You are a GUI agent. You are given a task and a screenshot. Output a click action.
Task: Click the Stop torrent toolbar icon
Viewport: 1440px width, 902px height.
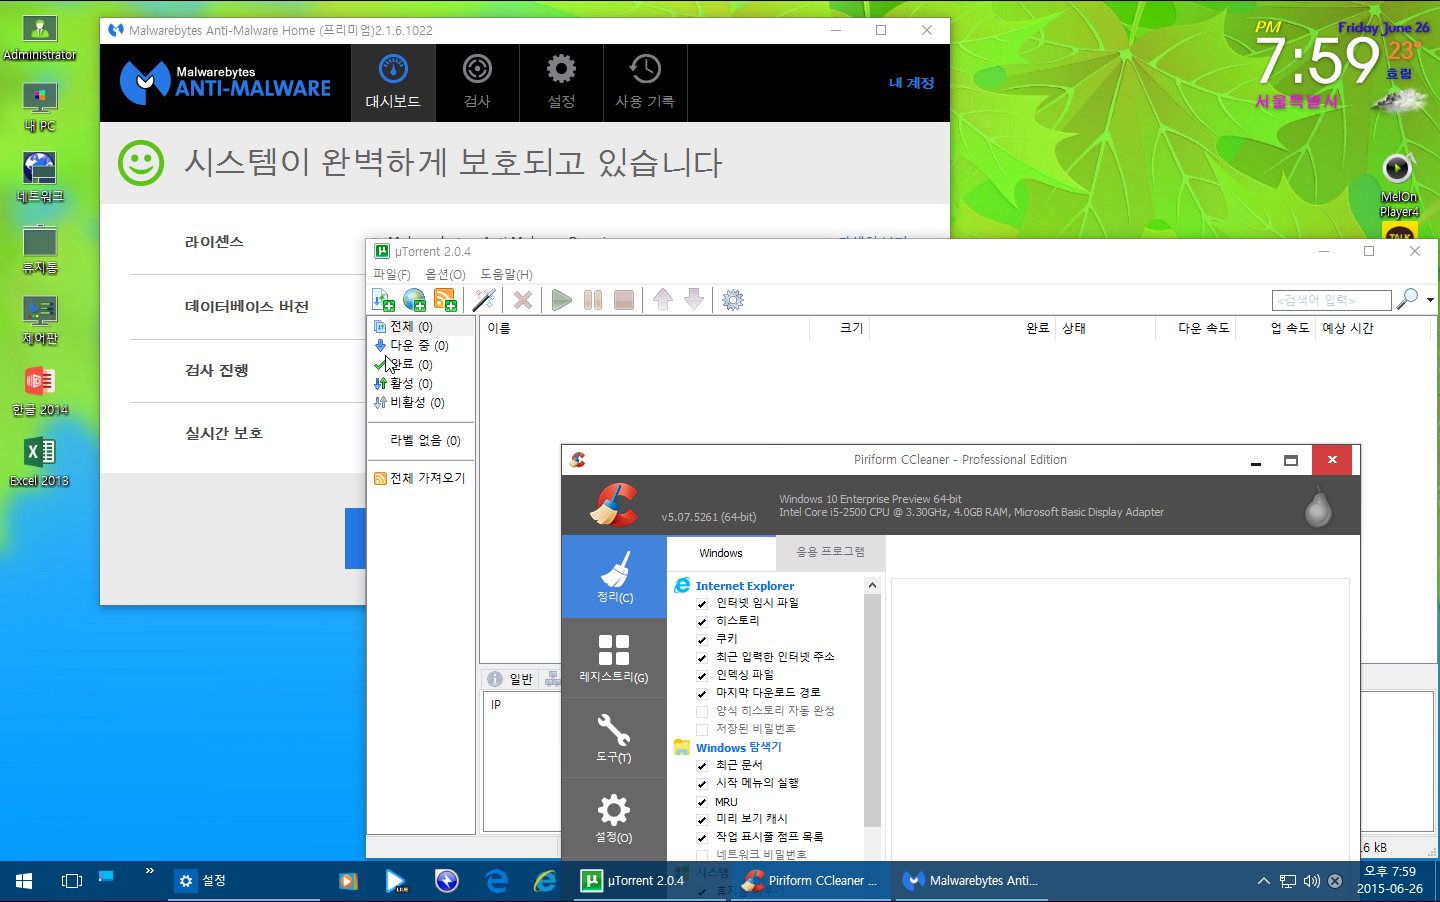624,300
